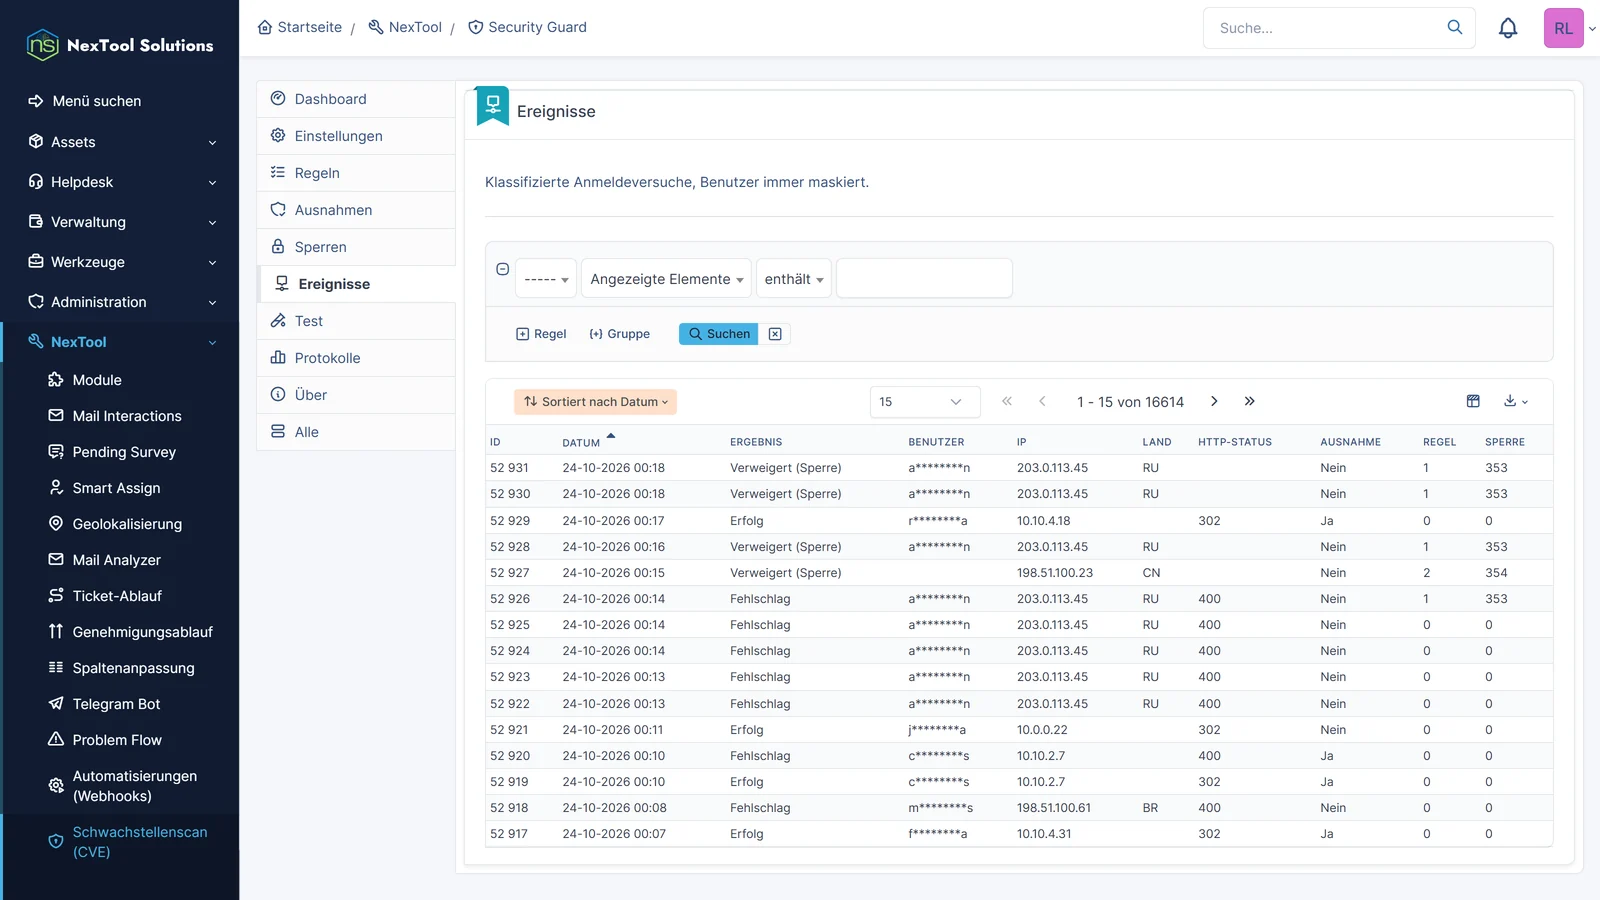The image size is (1600, 900).
Task: Open the notifications bell
Action: click(x=1508, y=28)
